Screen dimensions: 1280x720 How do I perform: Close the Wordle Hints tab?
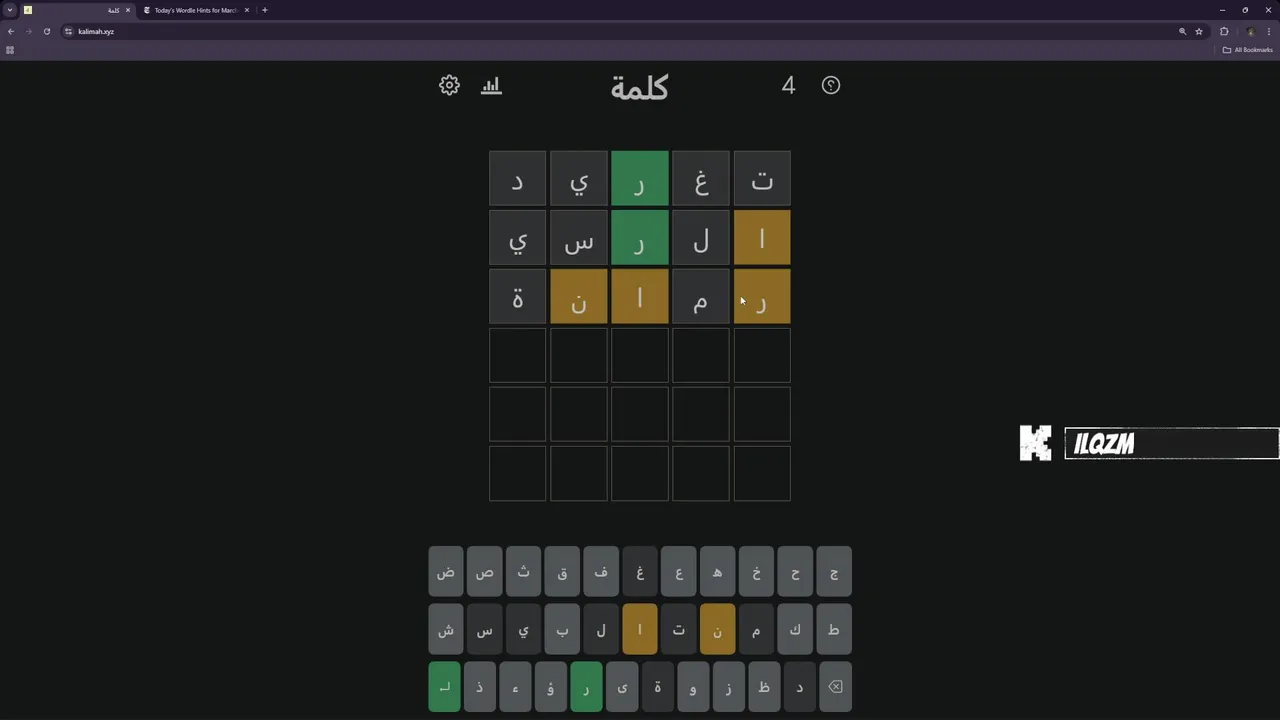click(x=247, y=10)
